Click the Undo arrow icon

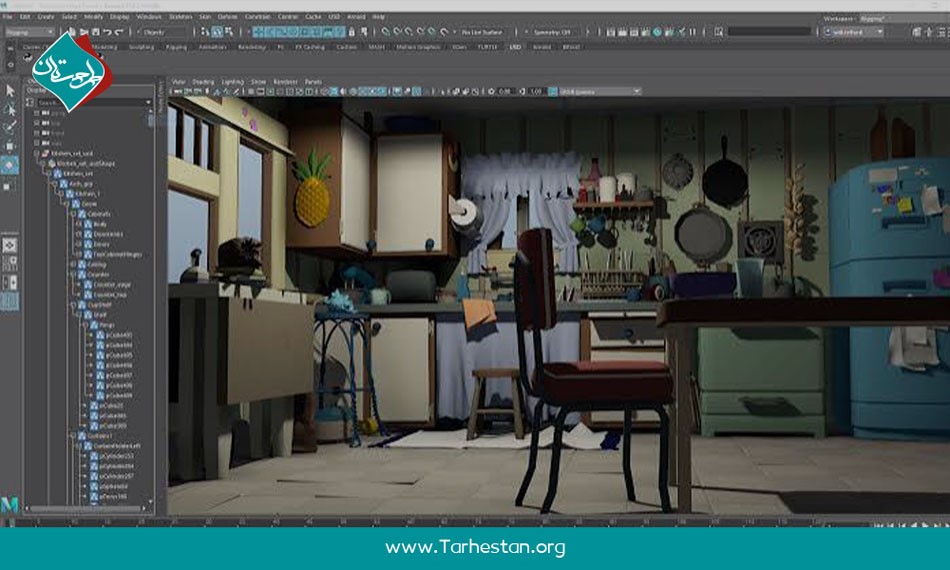click(107, 31)
